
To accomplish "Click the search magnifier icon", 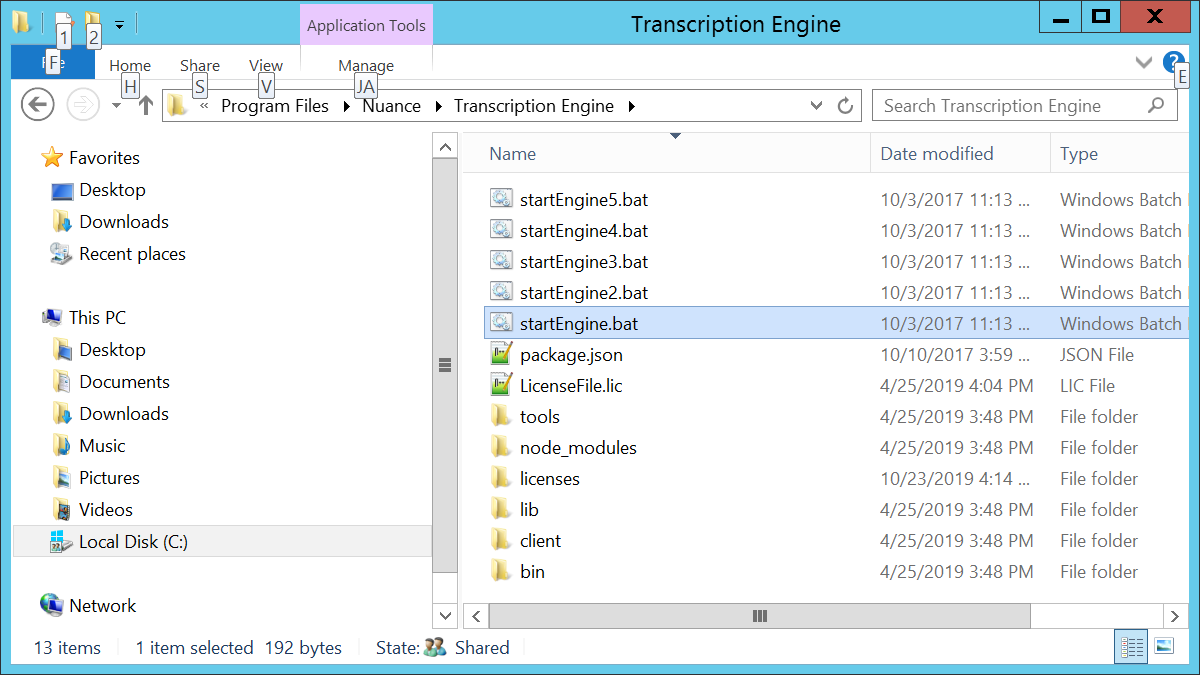I will click(x=1155, y=105).
